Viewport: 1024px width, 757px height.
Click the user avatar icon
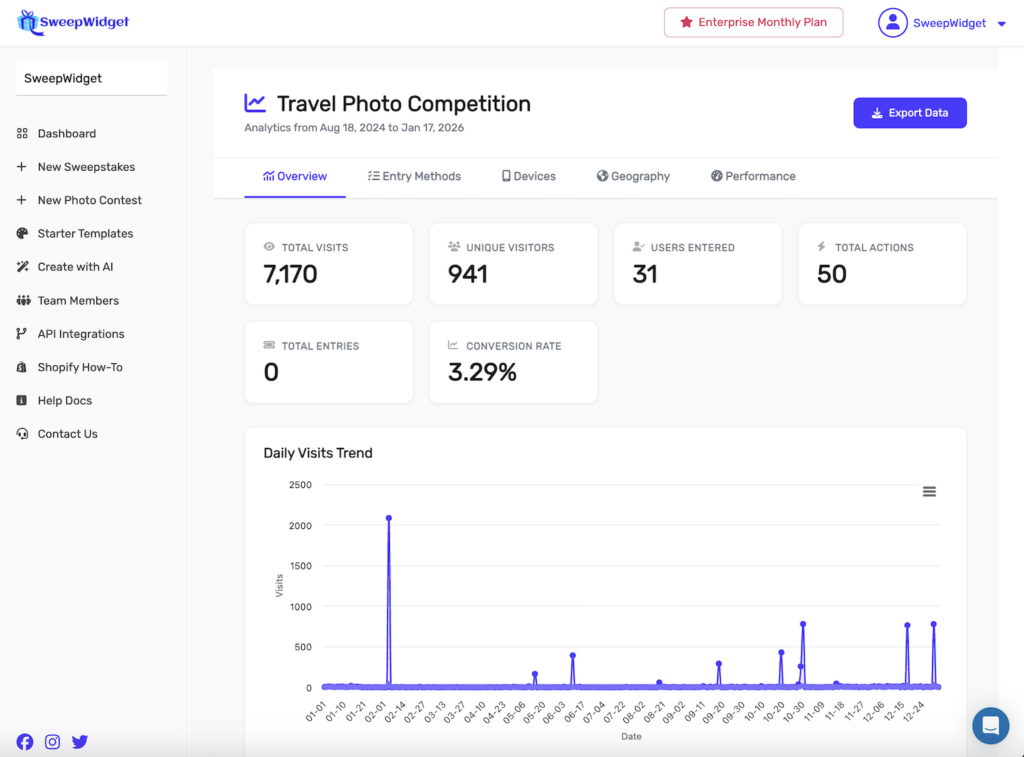[x=892, y=23]
